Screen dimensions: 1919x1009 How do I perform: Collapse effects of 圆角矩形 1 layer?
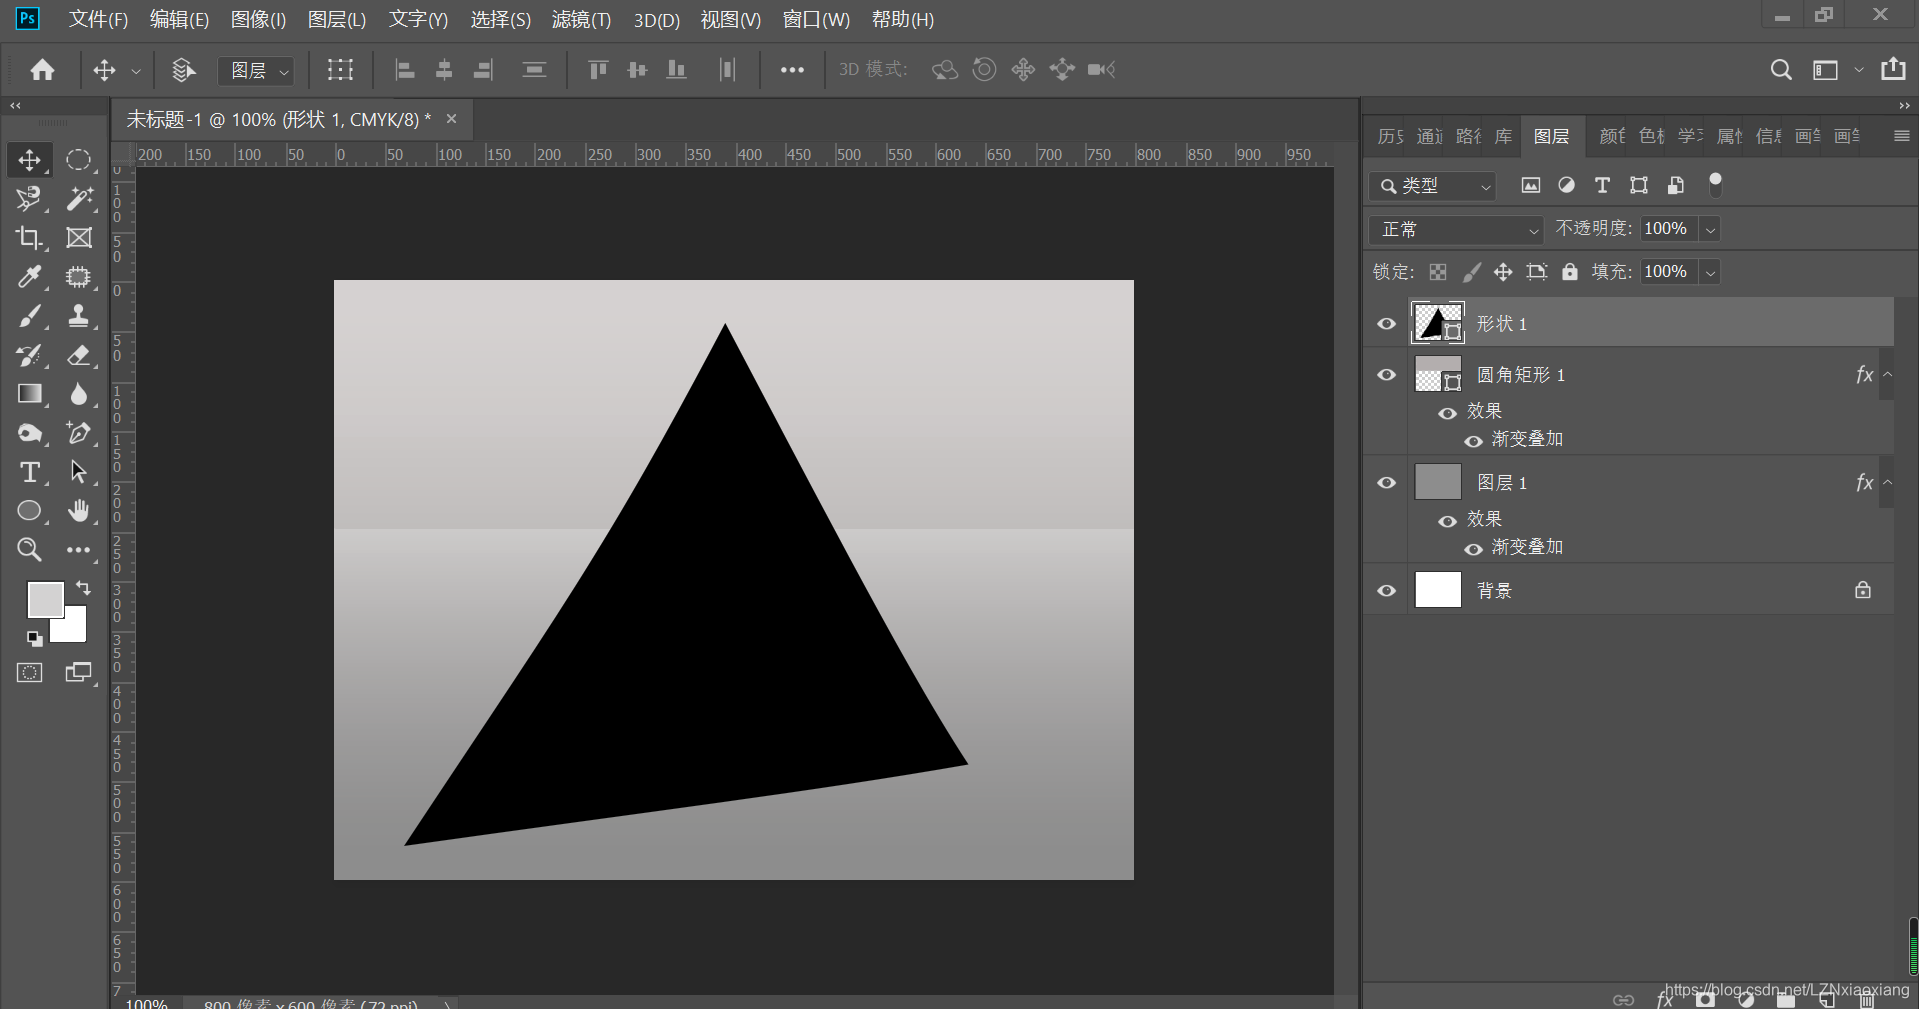click(1888, 374)
